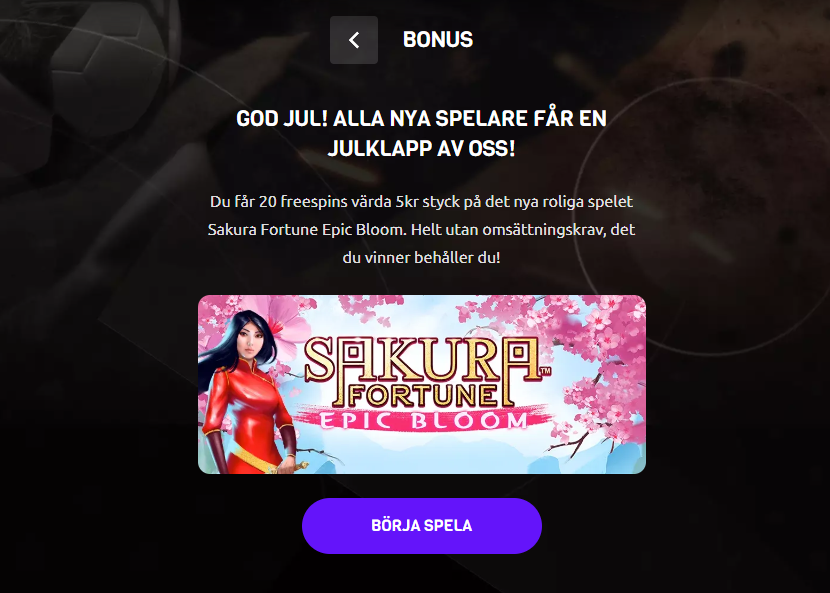Click the 'du vinner behåller du!' line
This screenshot has height=593, width=830.
click(x=421, y=258)
